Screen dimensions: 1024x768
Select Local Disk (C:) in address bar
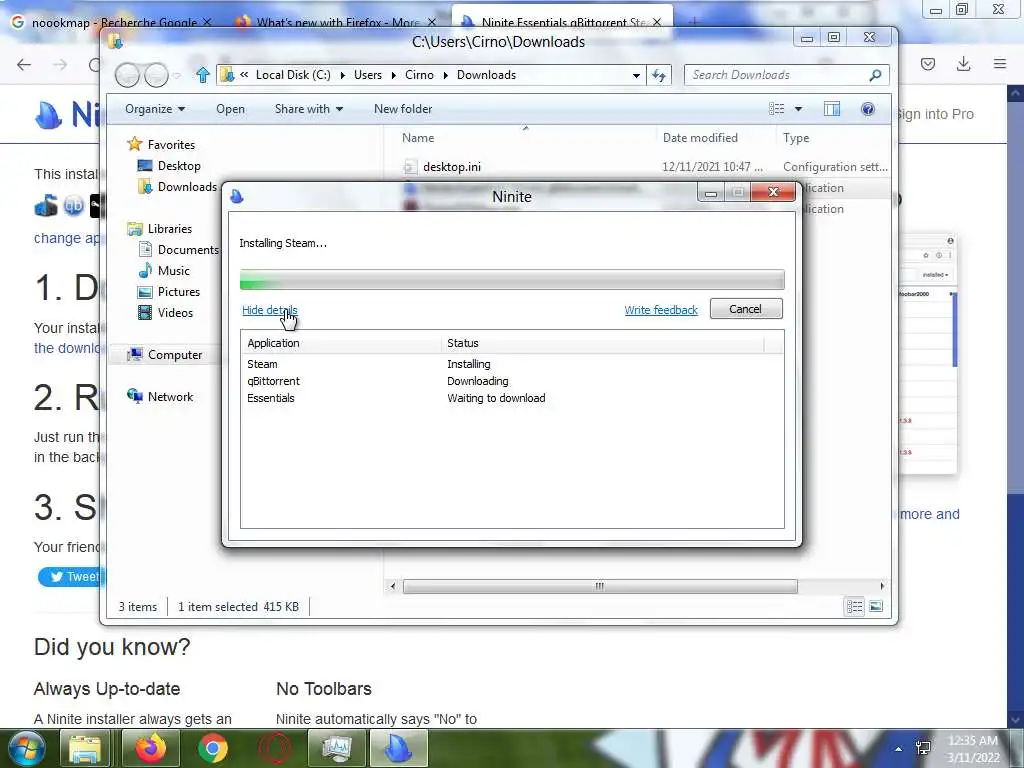click(293, 75)
